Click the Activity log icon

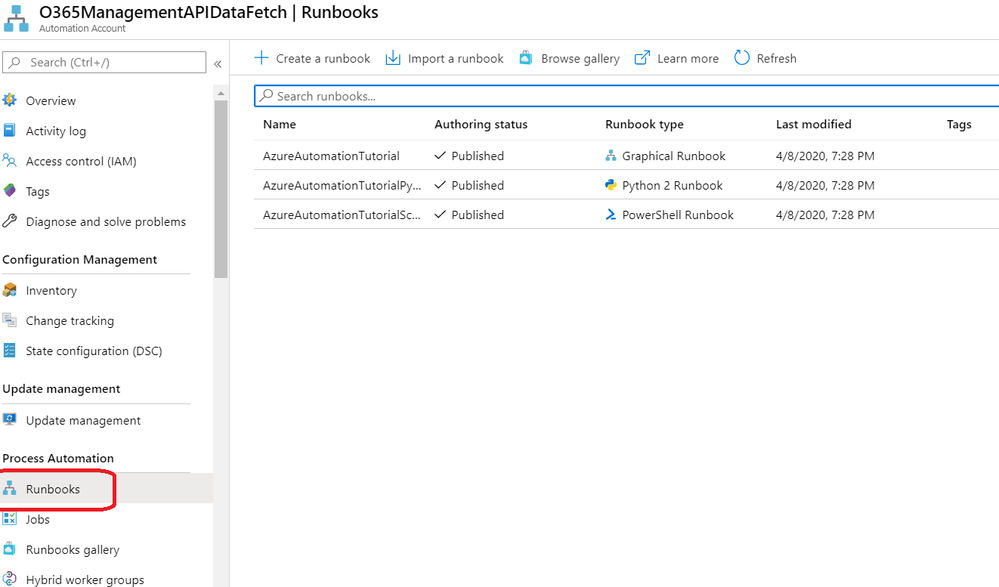pyautogui.click(x=10, y=131)
